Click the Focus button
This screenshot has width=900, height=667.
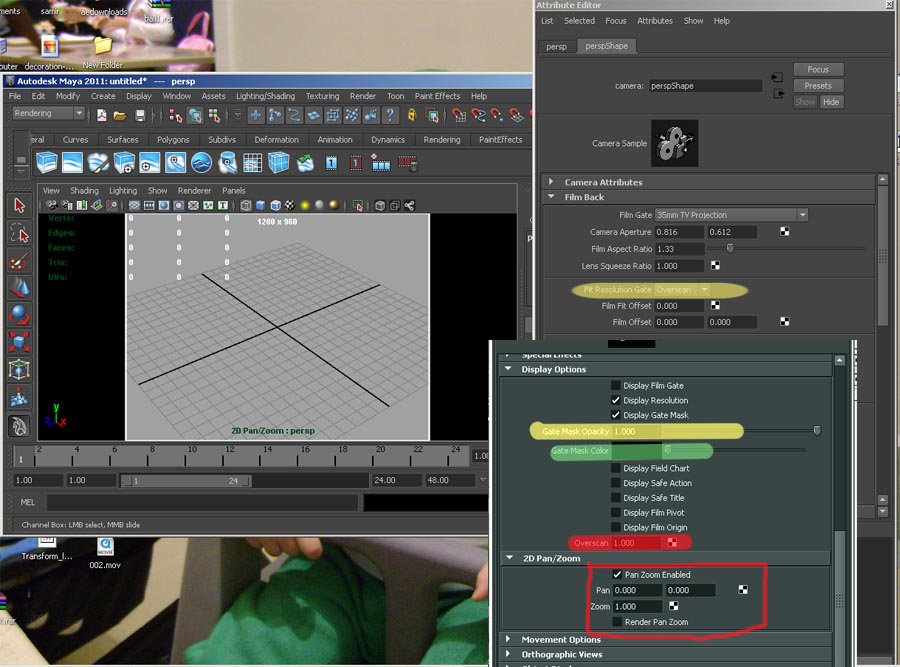[x=818, y=69]
